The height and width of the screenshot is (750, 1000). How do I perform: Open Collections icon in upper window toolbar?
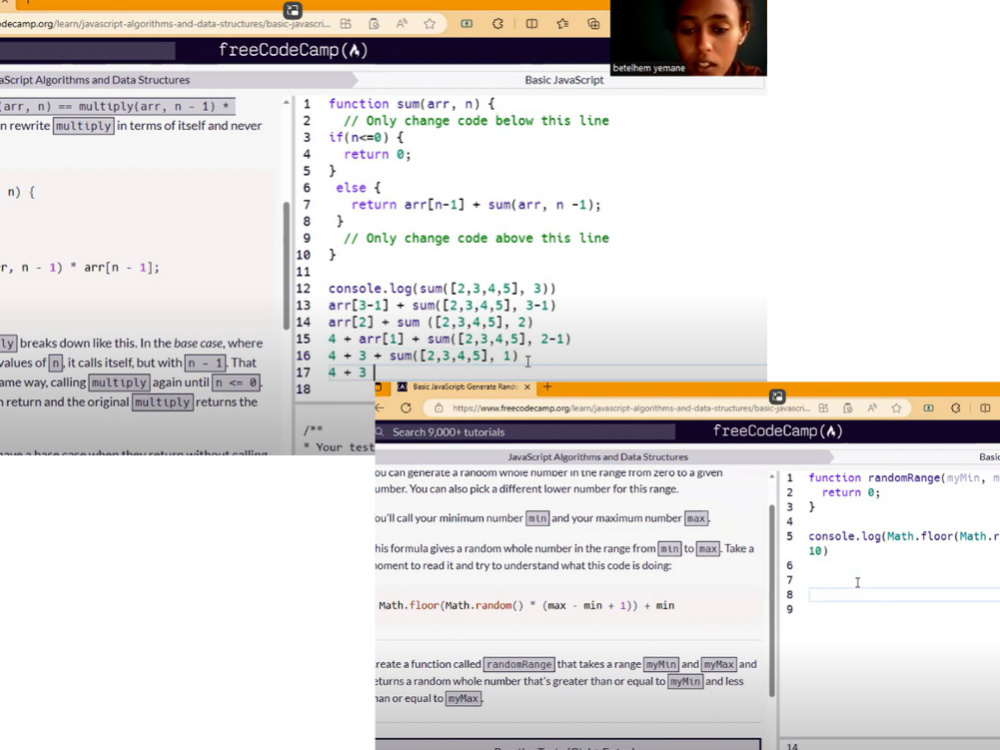(x=593, y=24)
